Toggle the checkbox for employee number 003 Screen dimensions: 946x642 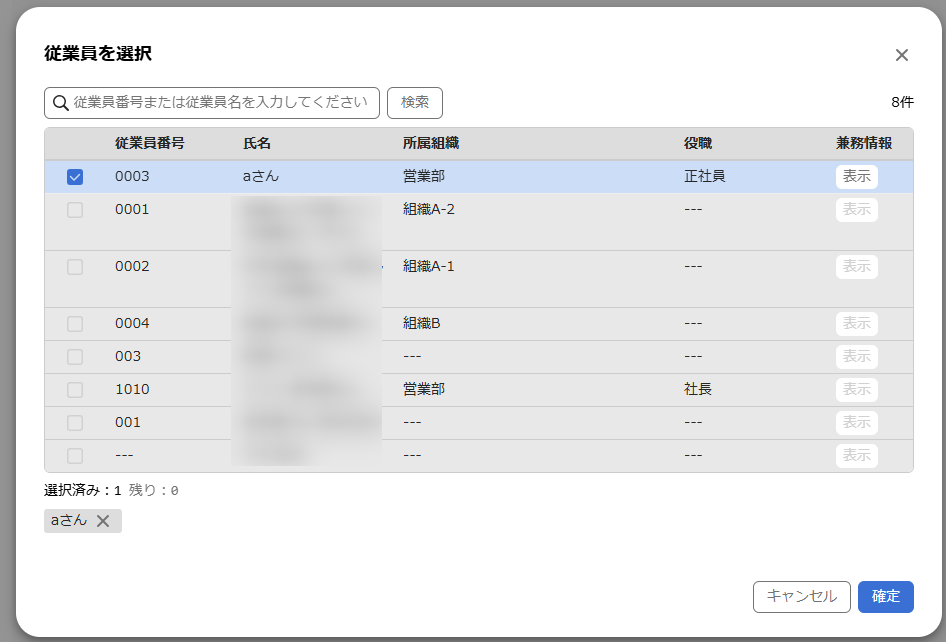click(x=75, y=357)
